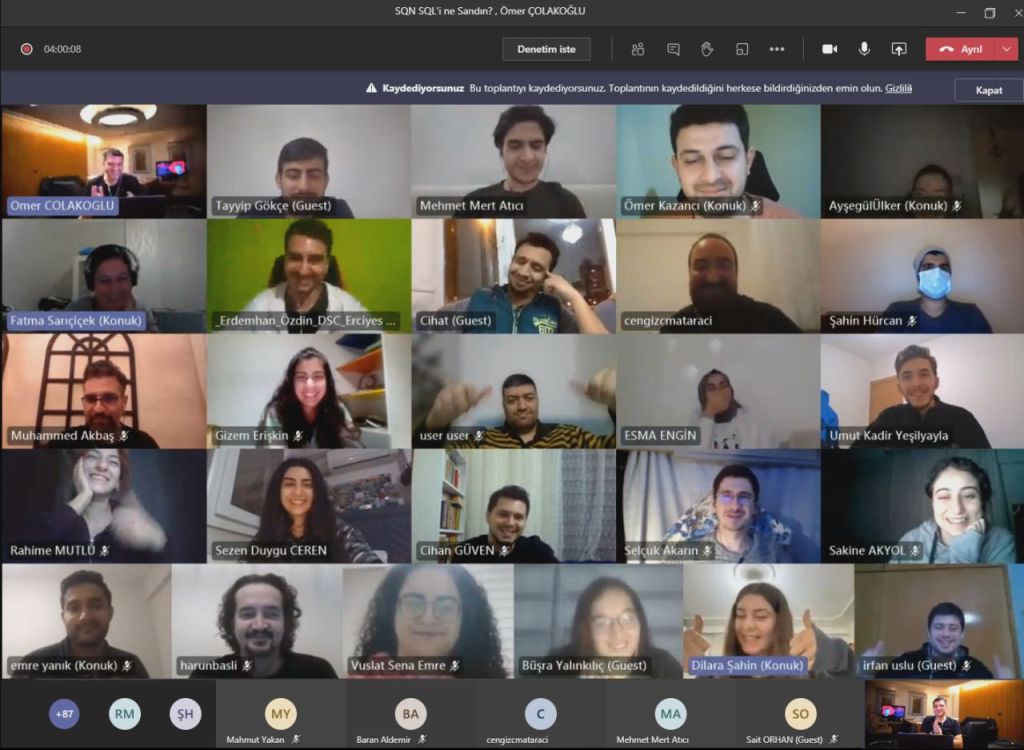1024x750 pixels.
Task: Click the red recording indicator icon
Action: point(26,49)
